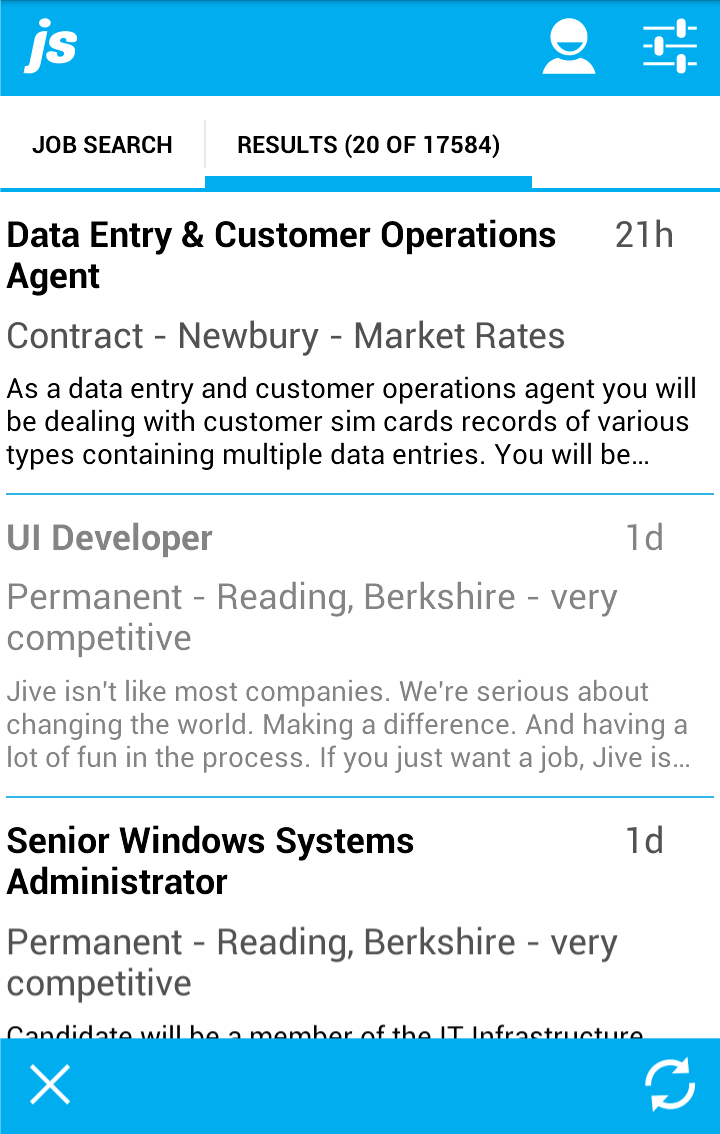Tap the 1d label beside UI Developer

click(x=643, y=538)
